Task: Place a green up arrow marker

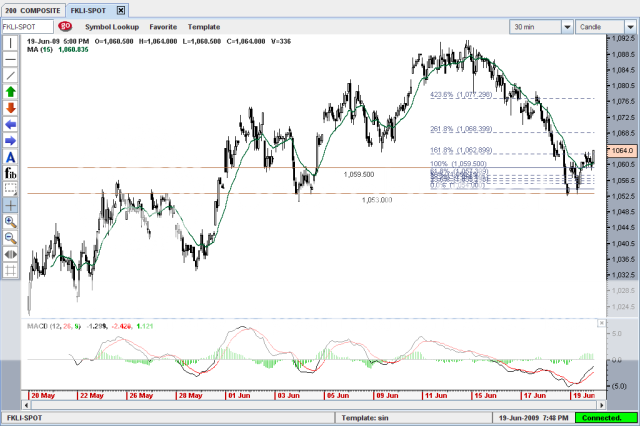Action: 11,92
